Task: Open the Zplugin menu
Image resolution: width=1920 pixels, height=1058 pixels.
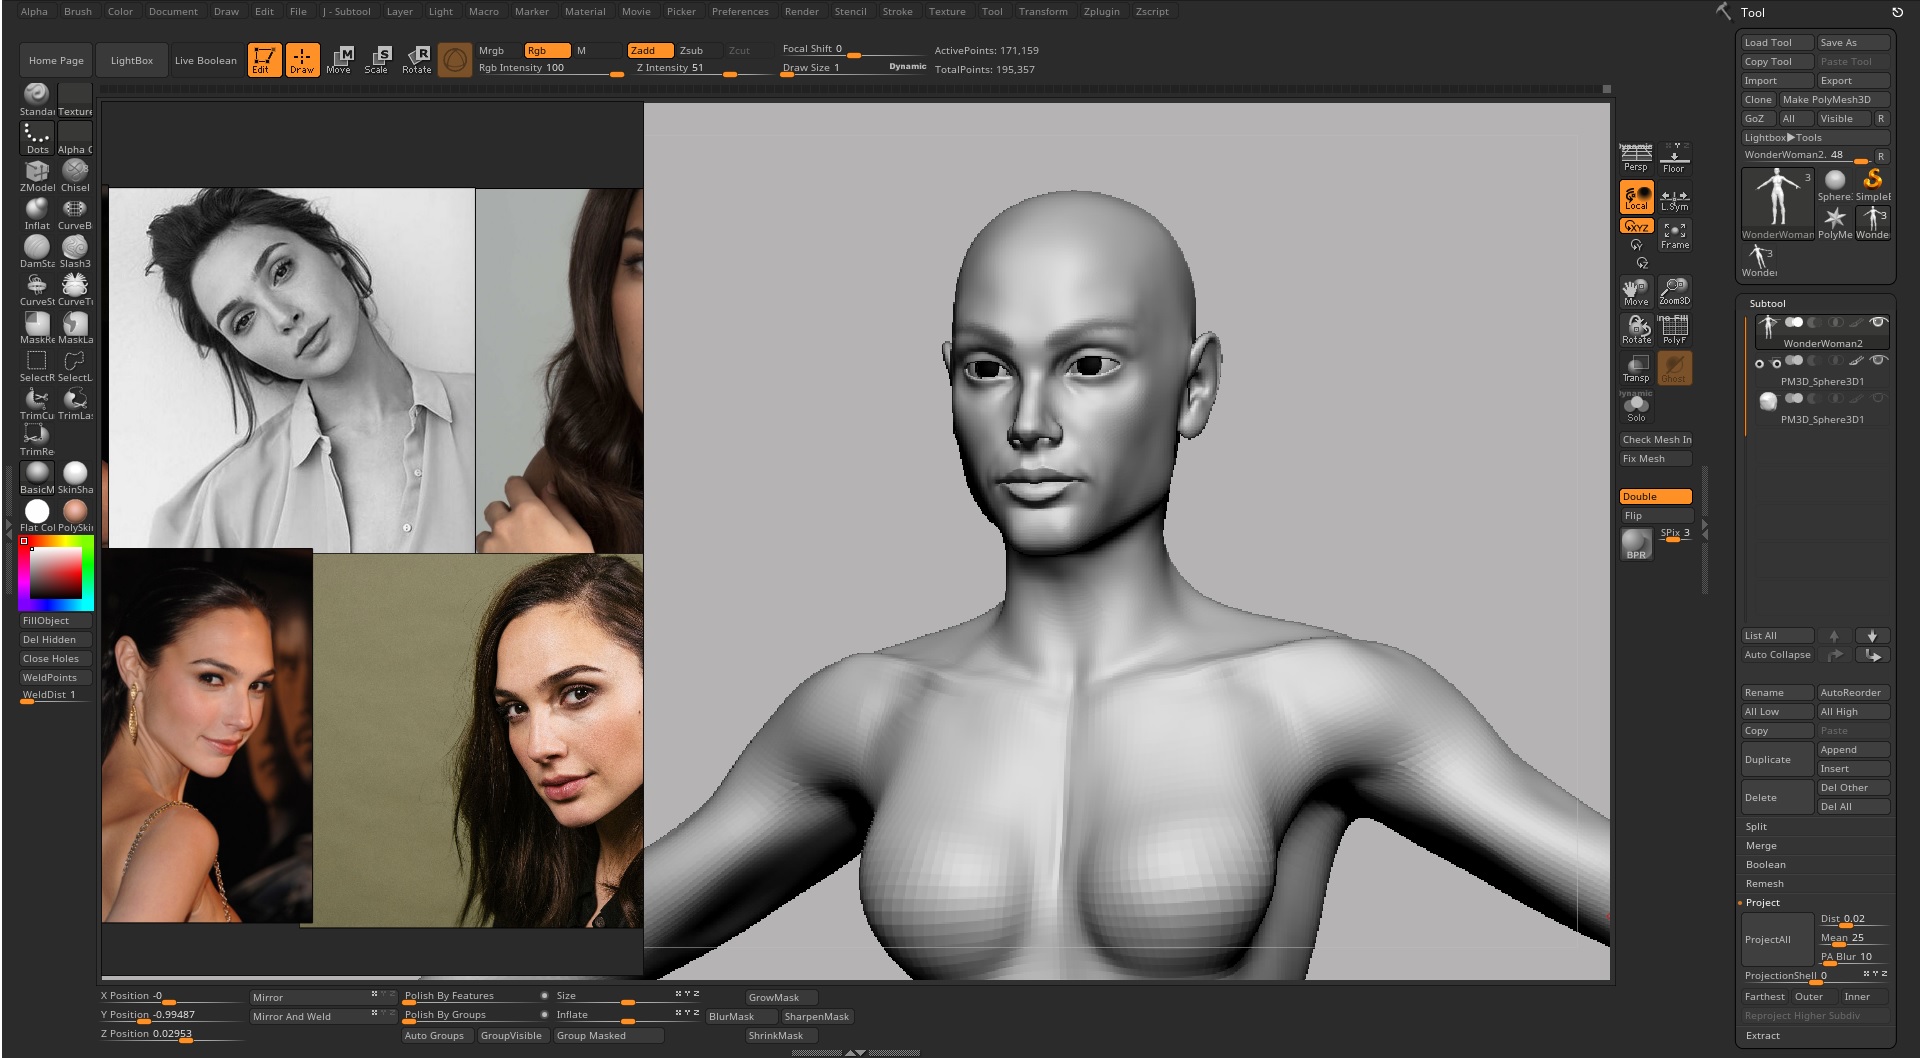Action: tap(1101, 12)
